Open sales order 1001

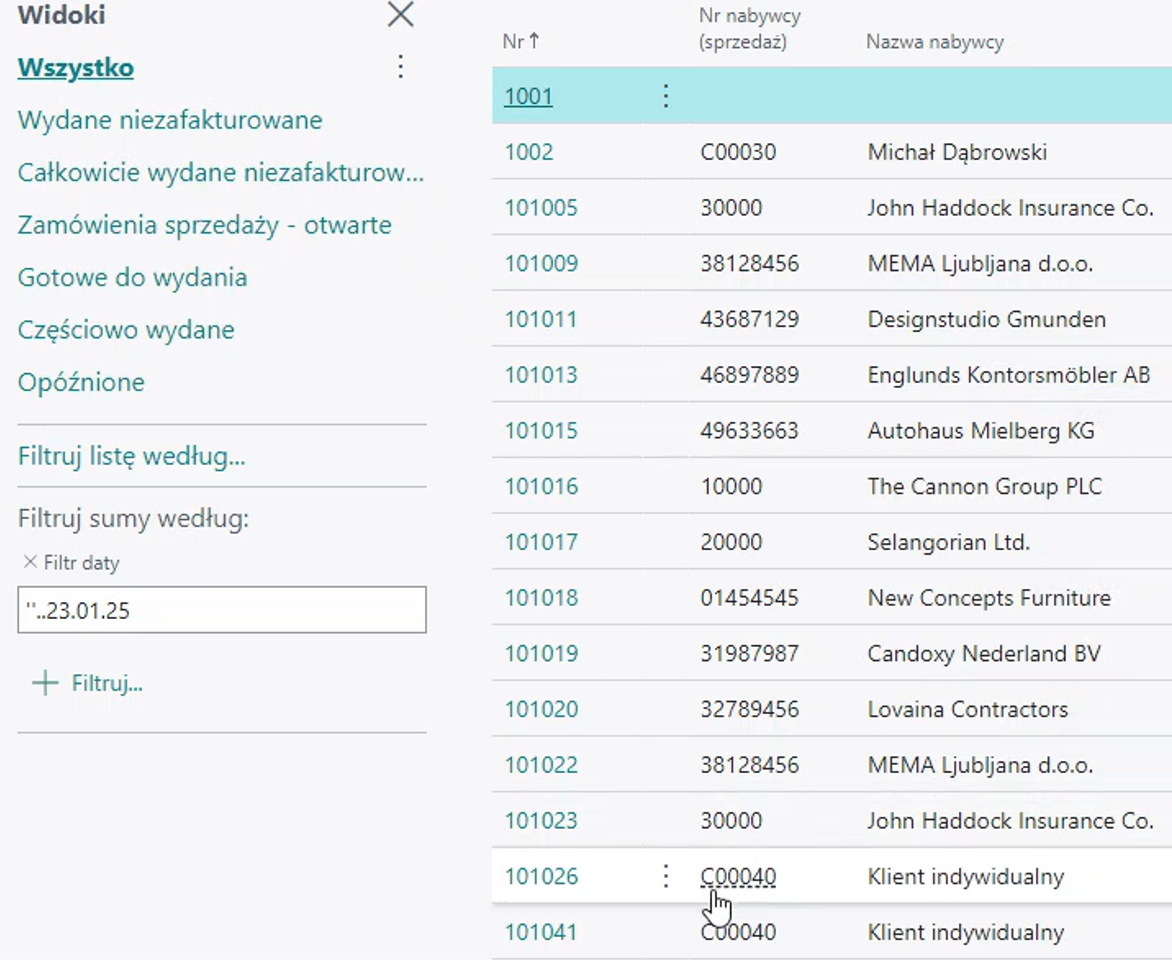pyautogui.click(x=528, y=96)
